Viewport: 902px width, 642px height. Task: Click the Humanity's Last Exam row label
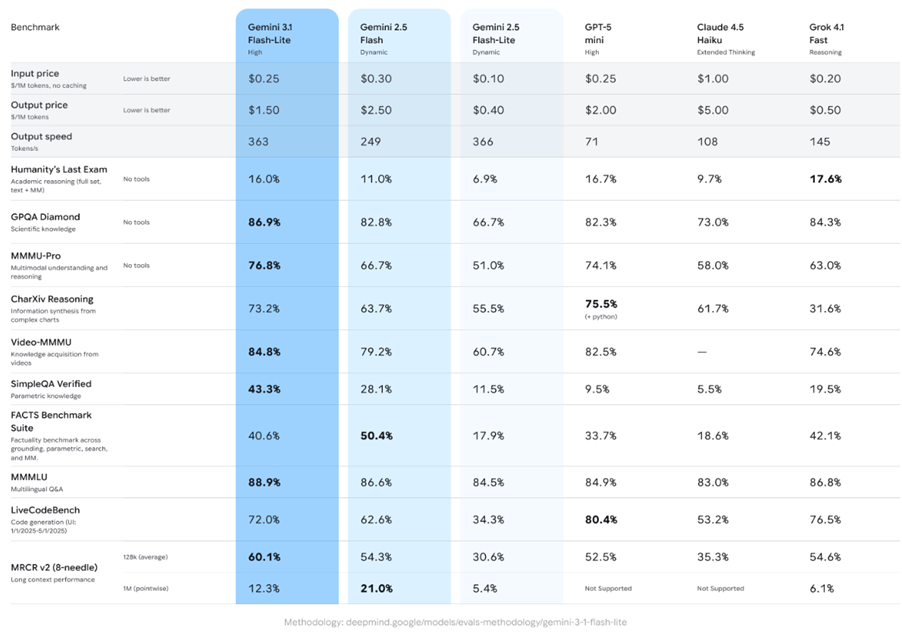59,170
